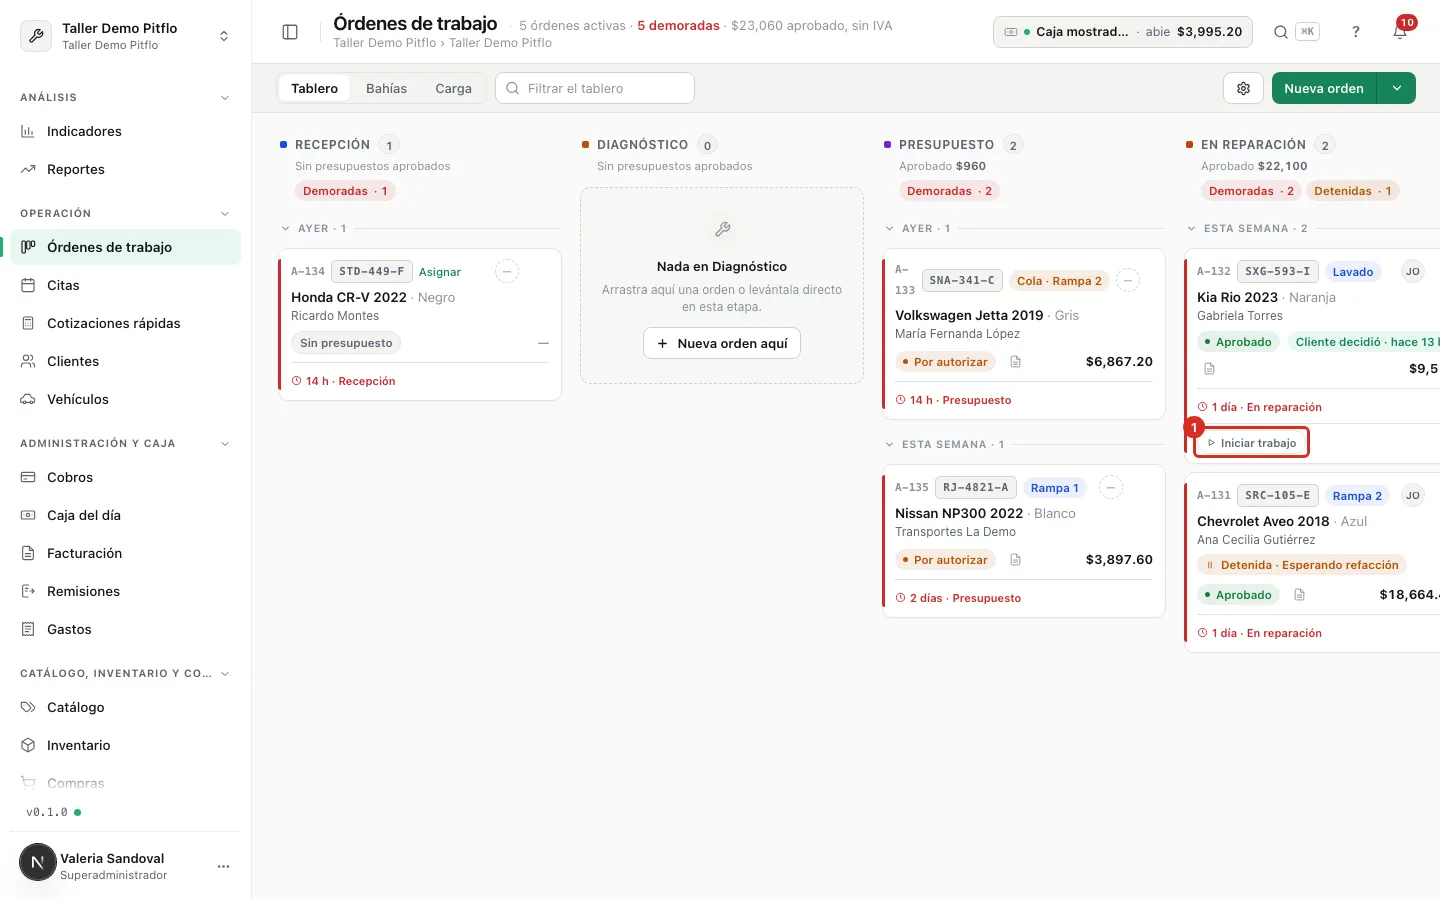Open Facturación in sidebar
Screen dimensions: 1440x900
pos(126,553)
